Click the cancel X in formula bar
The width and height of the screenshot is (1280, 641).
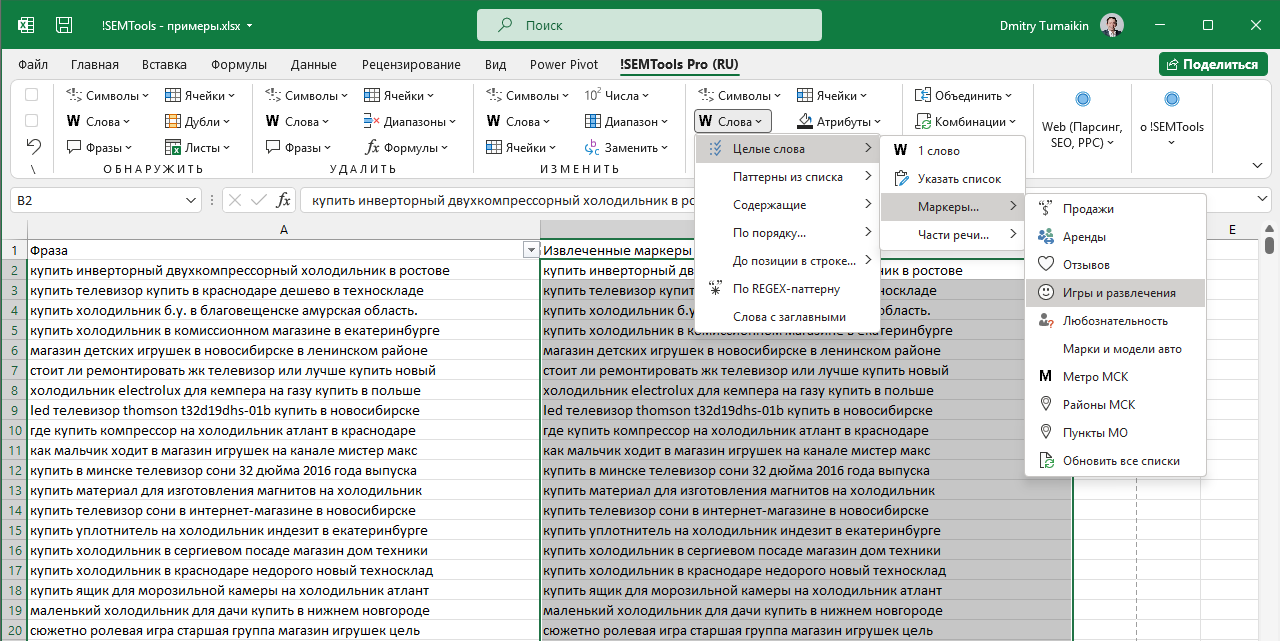[236, 200]
